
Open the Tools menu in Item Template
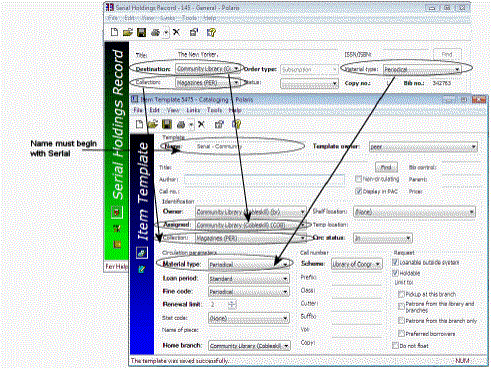point(214,110)
